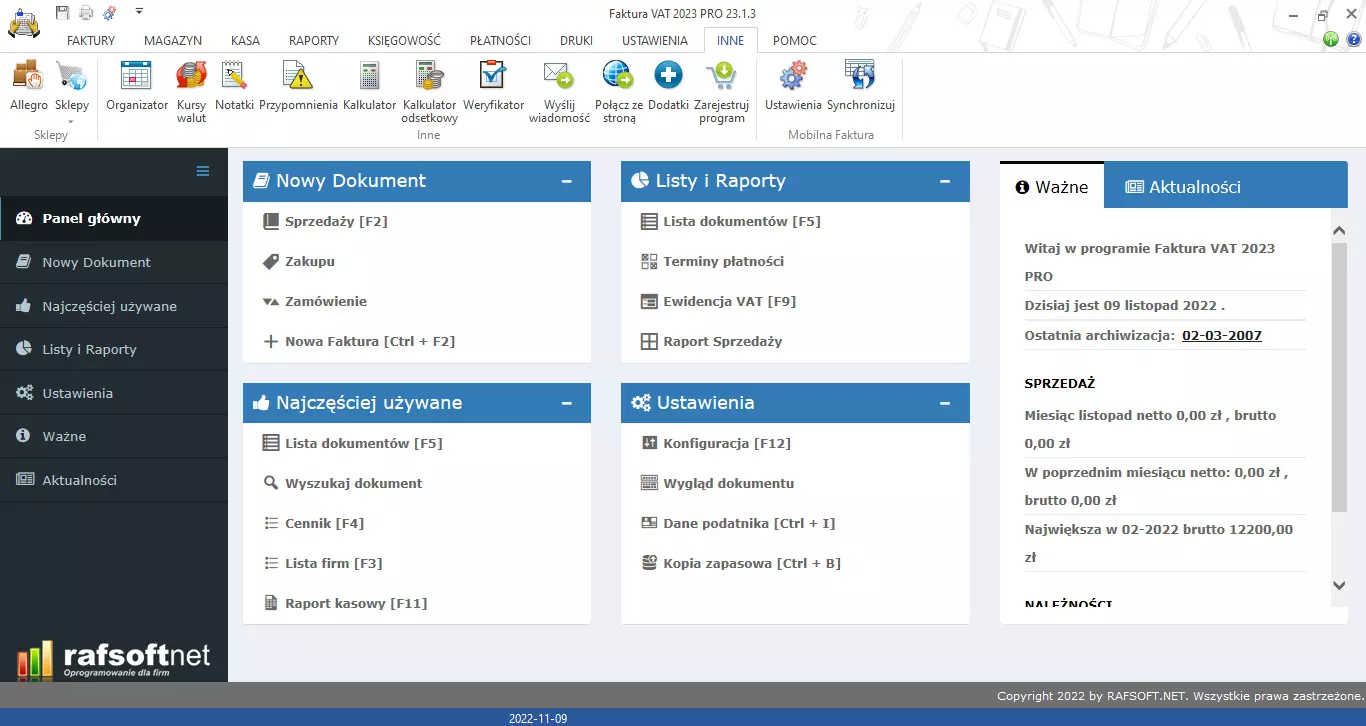1366x726 pixels.
Task: Open the Kalkulator tool
Action: point(369,90)
